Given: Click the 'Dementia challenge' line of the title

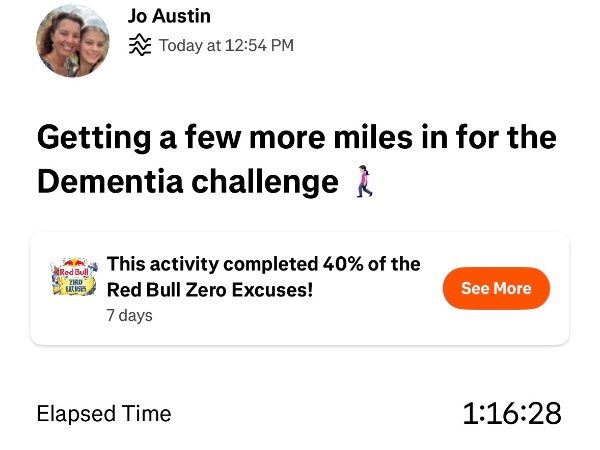Looking at the screenshot, I should pyautogui.click(x=188, y=182).
